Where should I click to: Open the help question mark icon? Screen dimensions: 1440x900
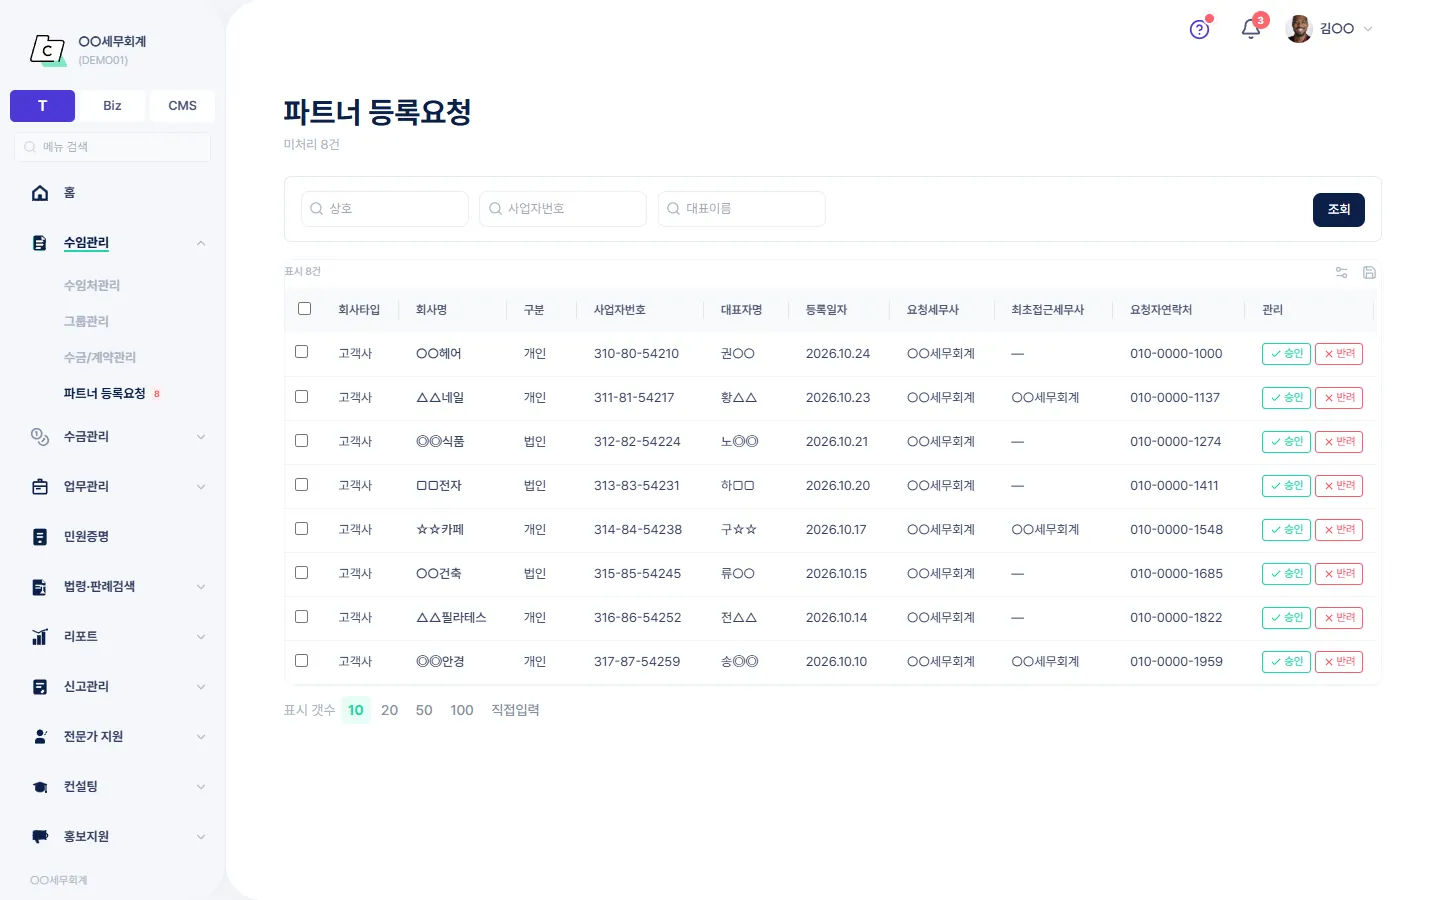tap(1199, 29)
